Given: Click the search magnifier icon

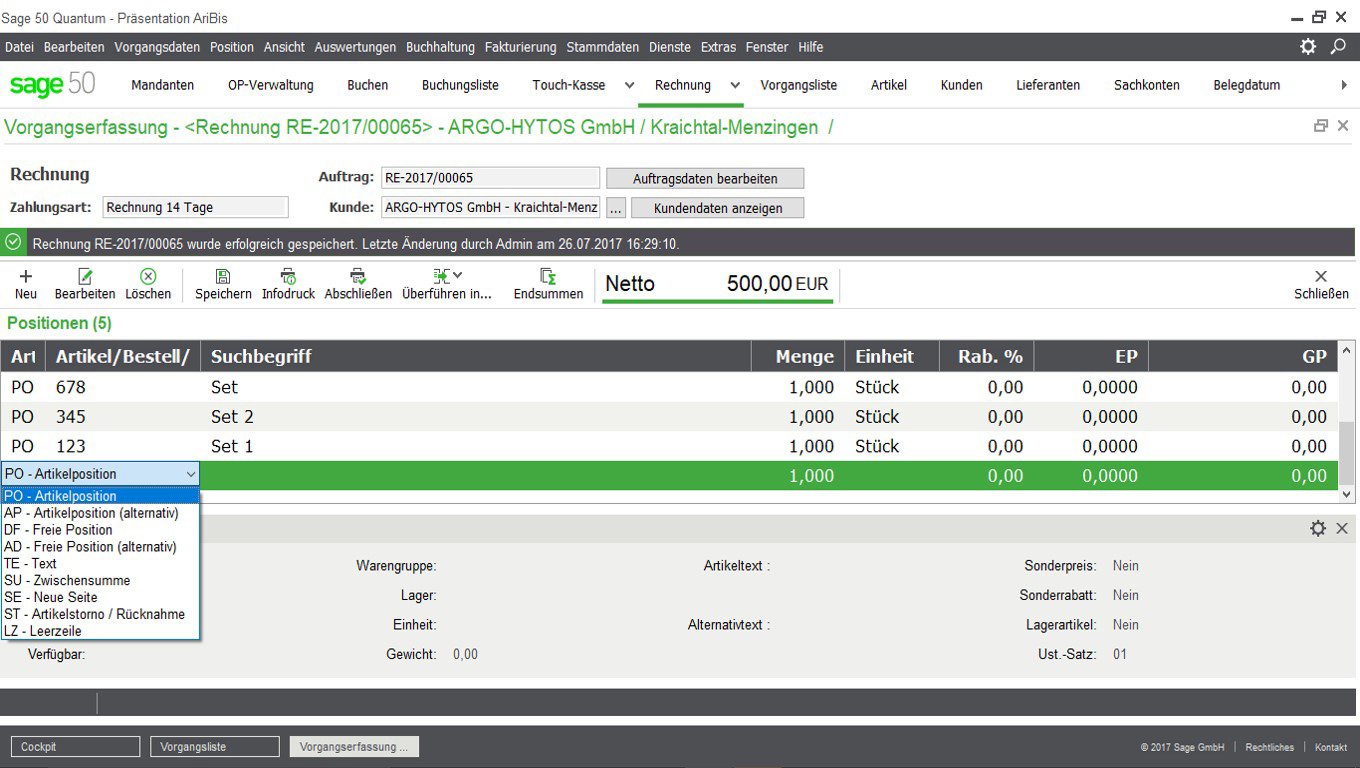Looking at the screenshot, I should pos(1338,47).
